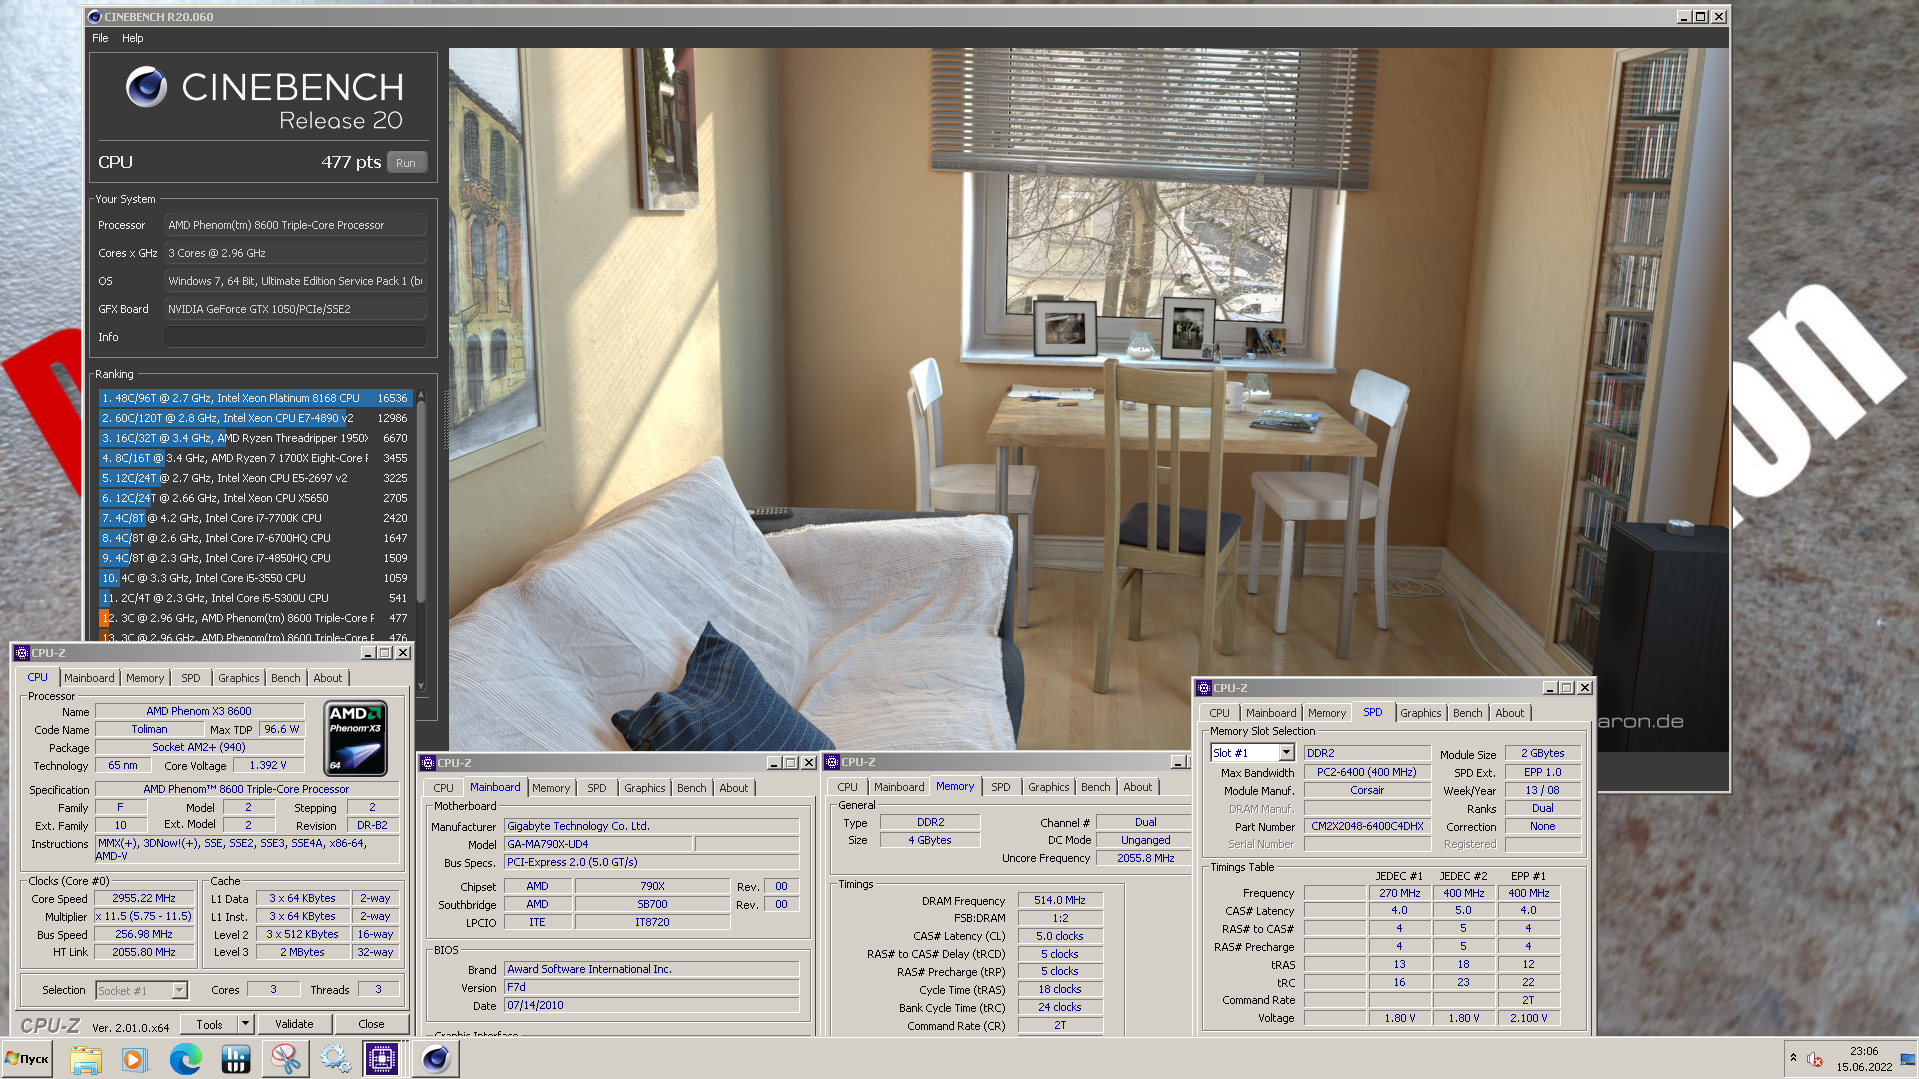Click the 477 pts CPU score

[x=351, y=162]
